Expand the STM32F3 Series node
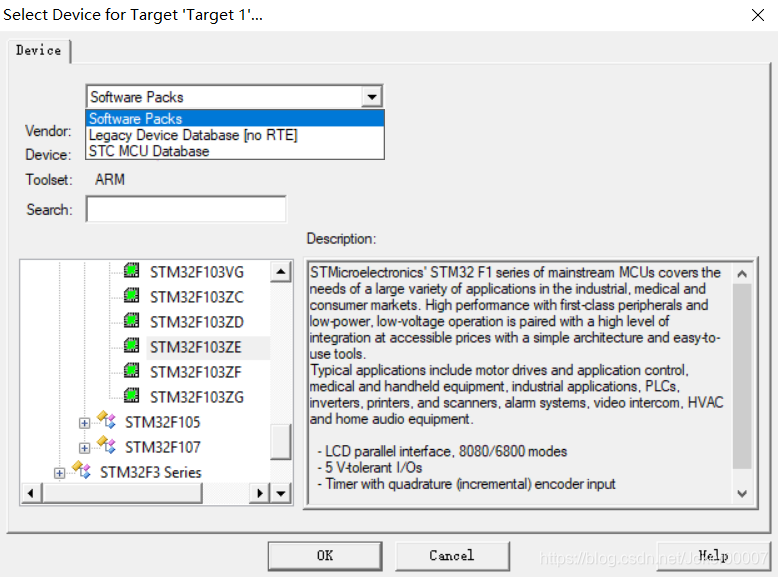Screen dimensions: 778x577 pos(60,473)
